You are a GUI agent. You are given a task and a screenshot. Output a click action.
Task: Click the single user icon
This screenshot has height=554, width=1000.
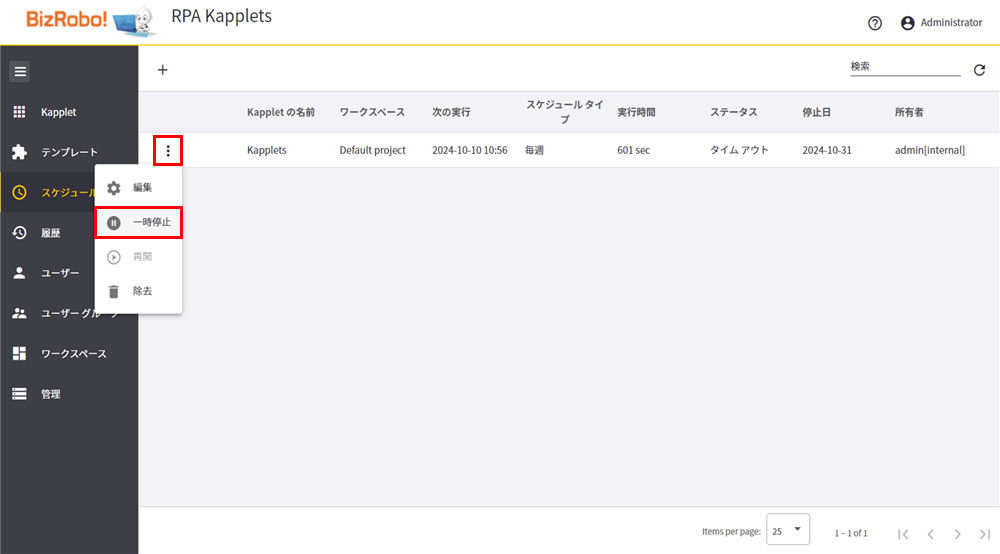[x=20, y=273]
